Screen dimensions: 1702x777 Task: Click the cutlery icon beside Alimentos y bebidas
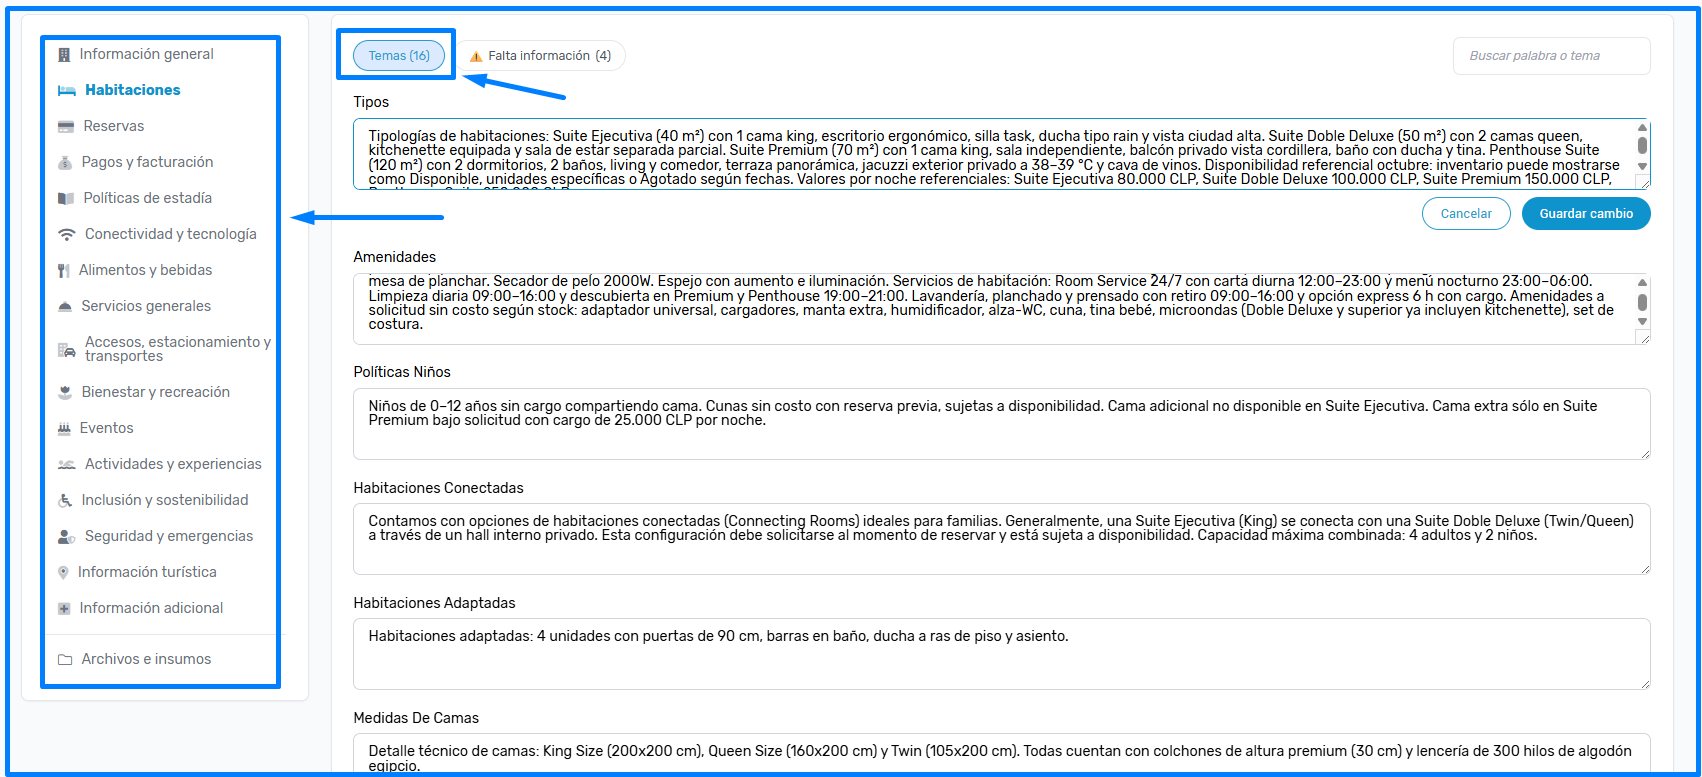click(64, 270)
